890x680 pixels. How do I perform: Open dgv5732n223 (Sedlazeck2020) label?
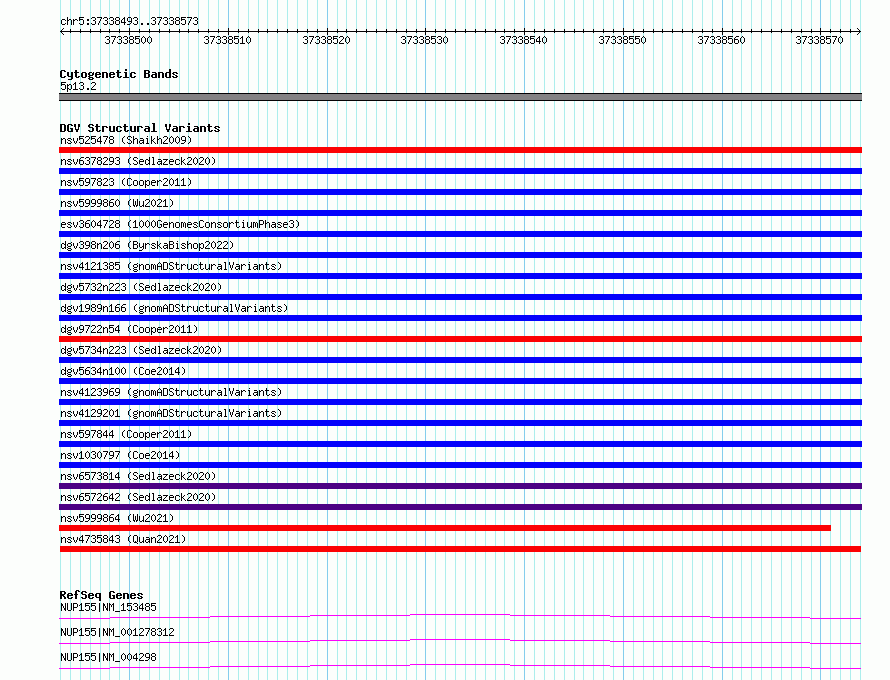point(141,287)
